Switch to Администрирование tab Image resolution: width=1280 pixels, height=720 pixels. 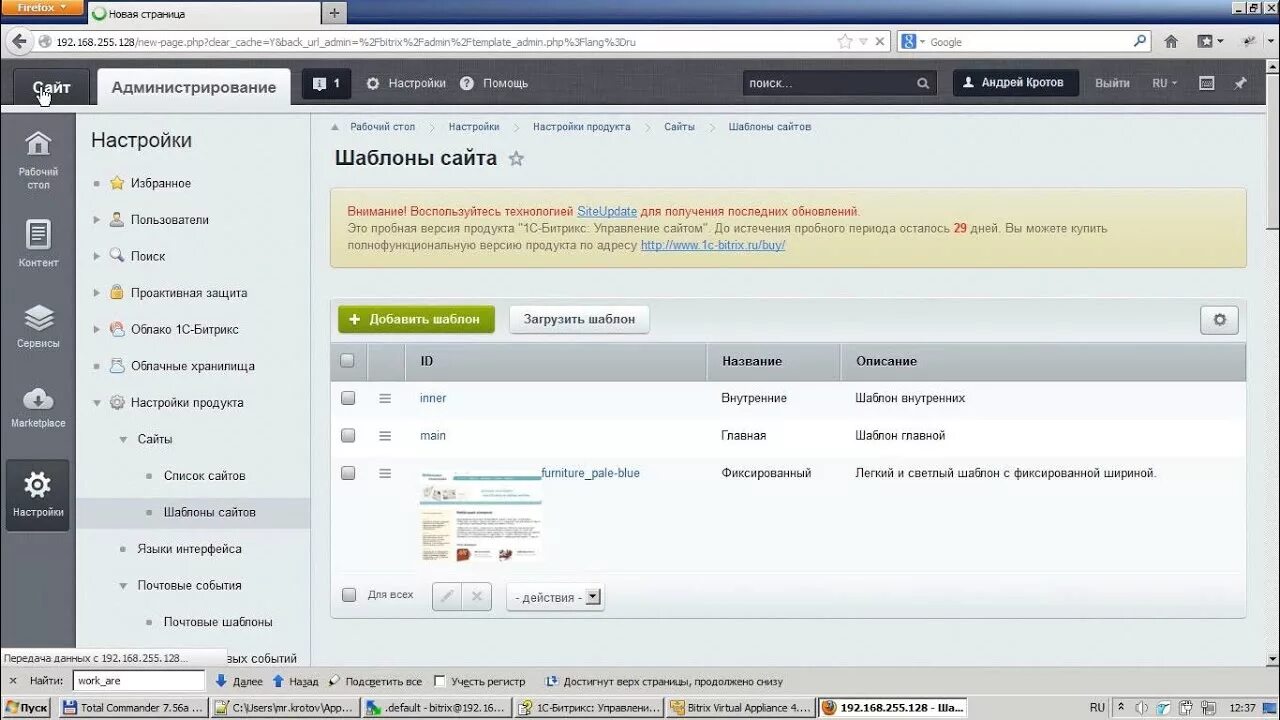[194, 87]
